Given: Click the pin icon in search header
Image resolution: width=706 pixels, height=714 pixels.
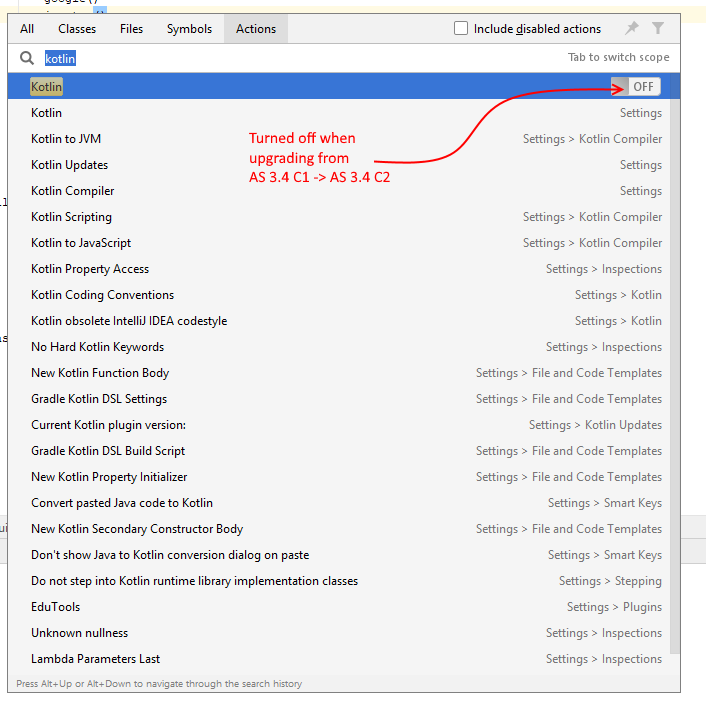Looking at the screenshot, I should (x=631, y=29).
